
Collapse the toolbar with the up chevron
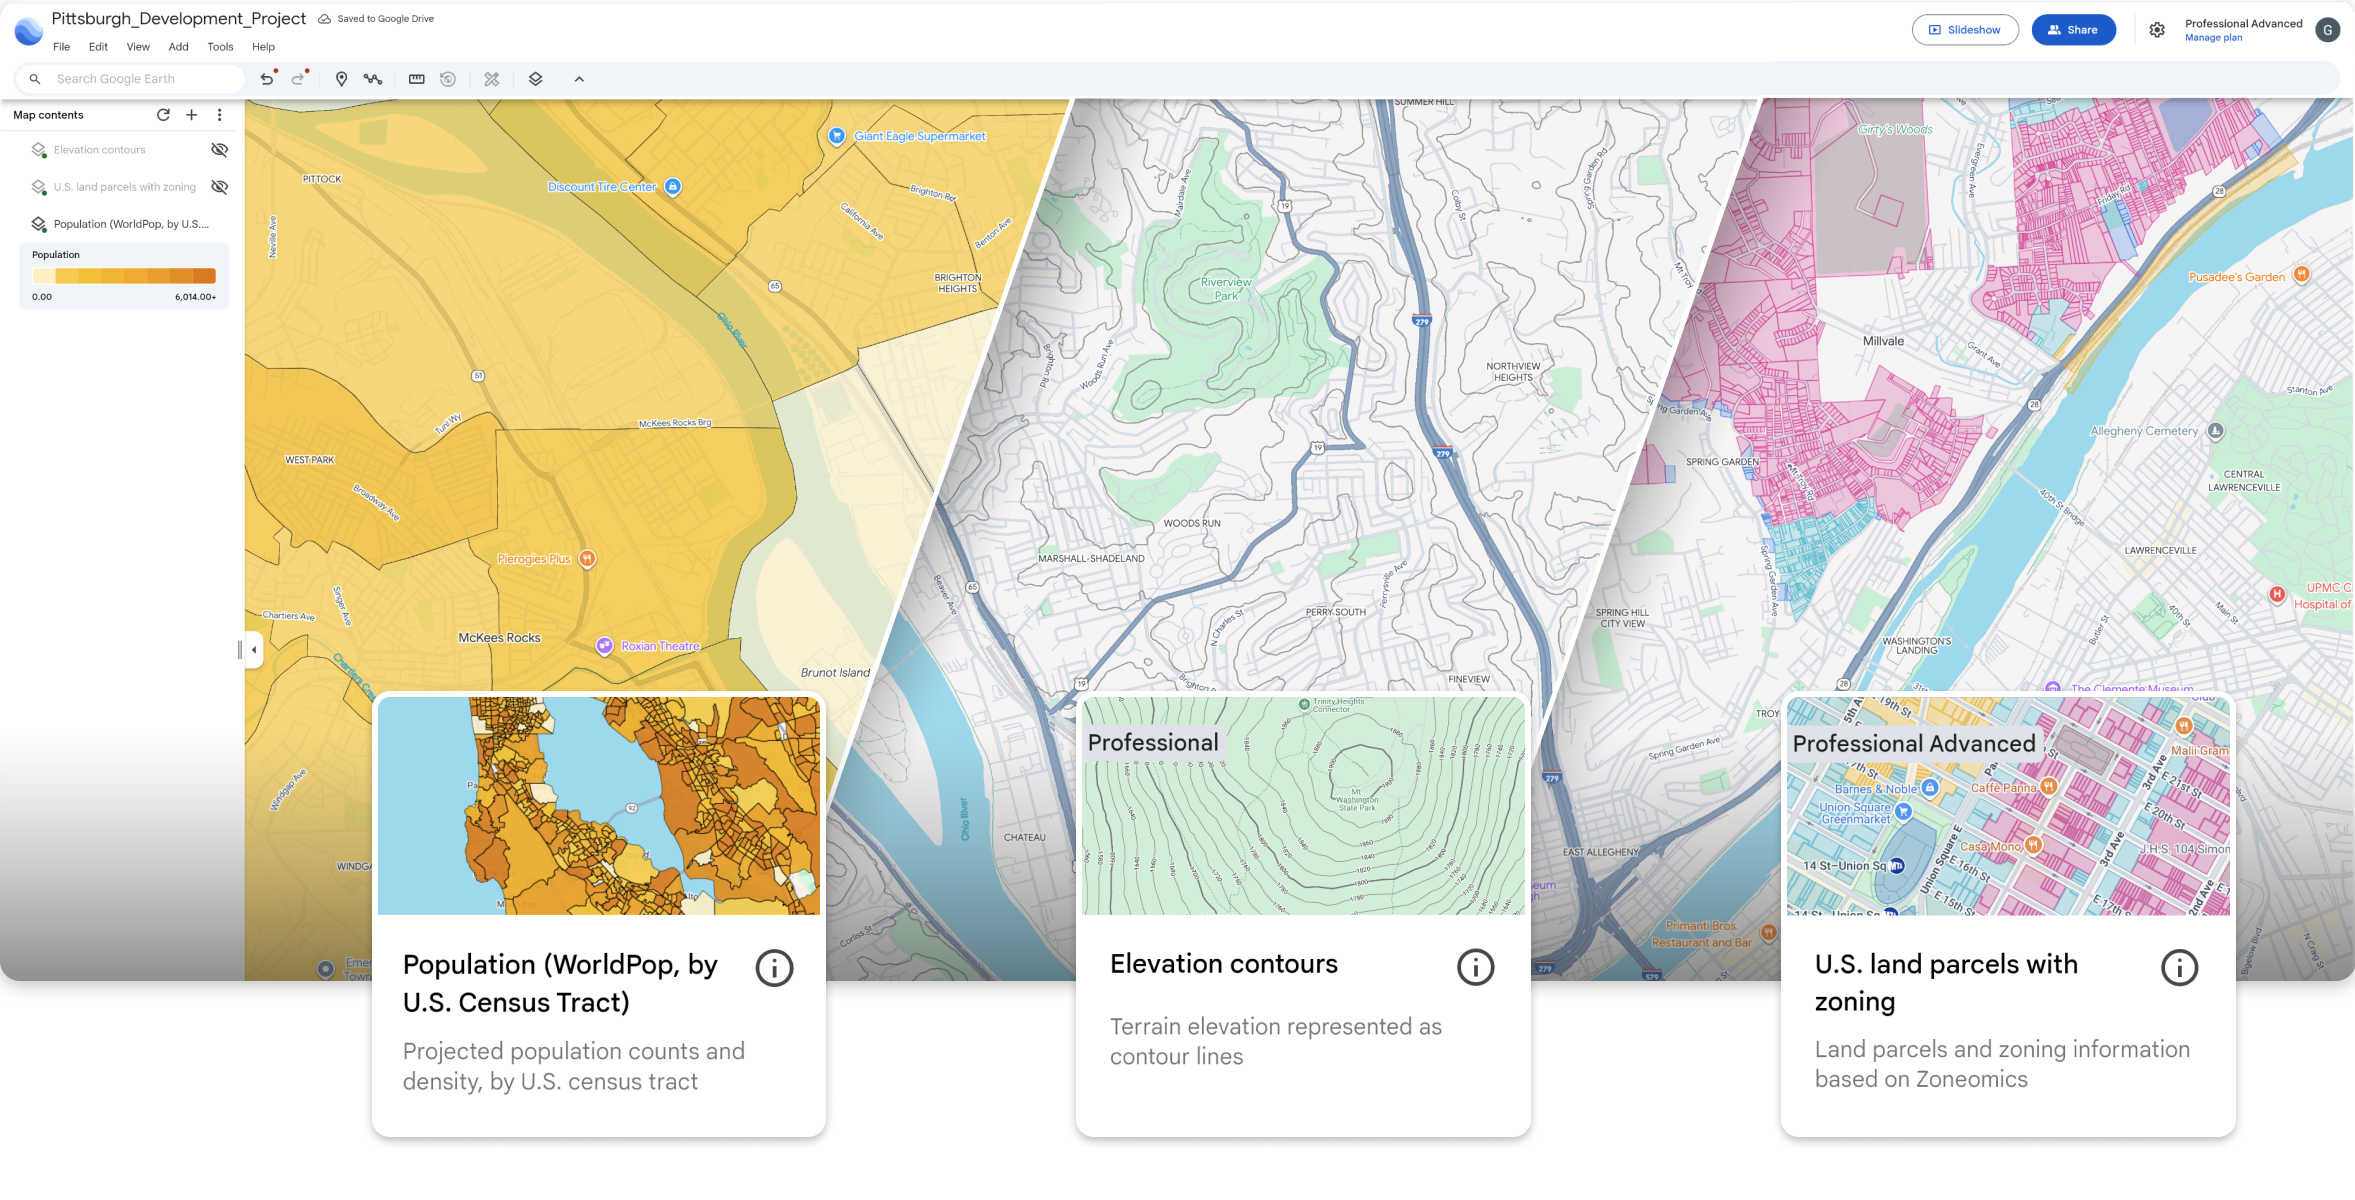tap(579, 79)
